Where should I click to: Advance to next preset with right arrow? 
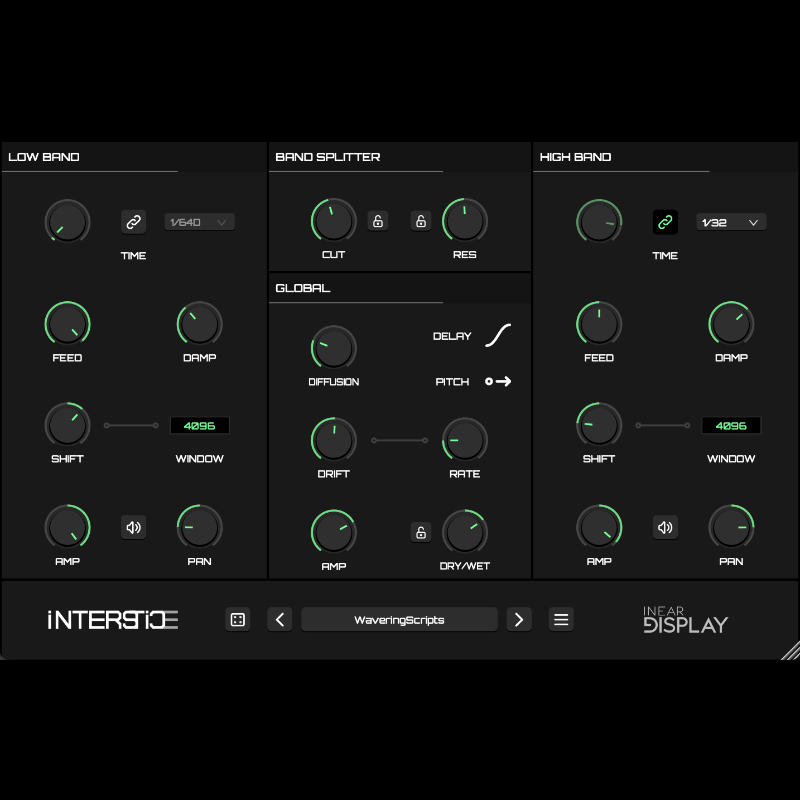[518, 620]
